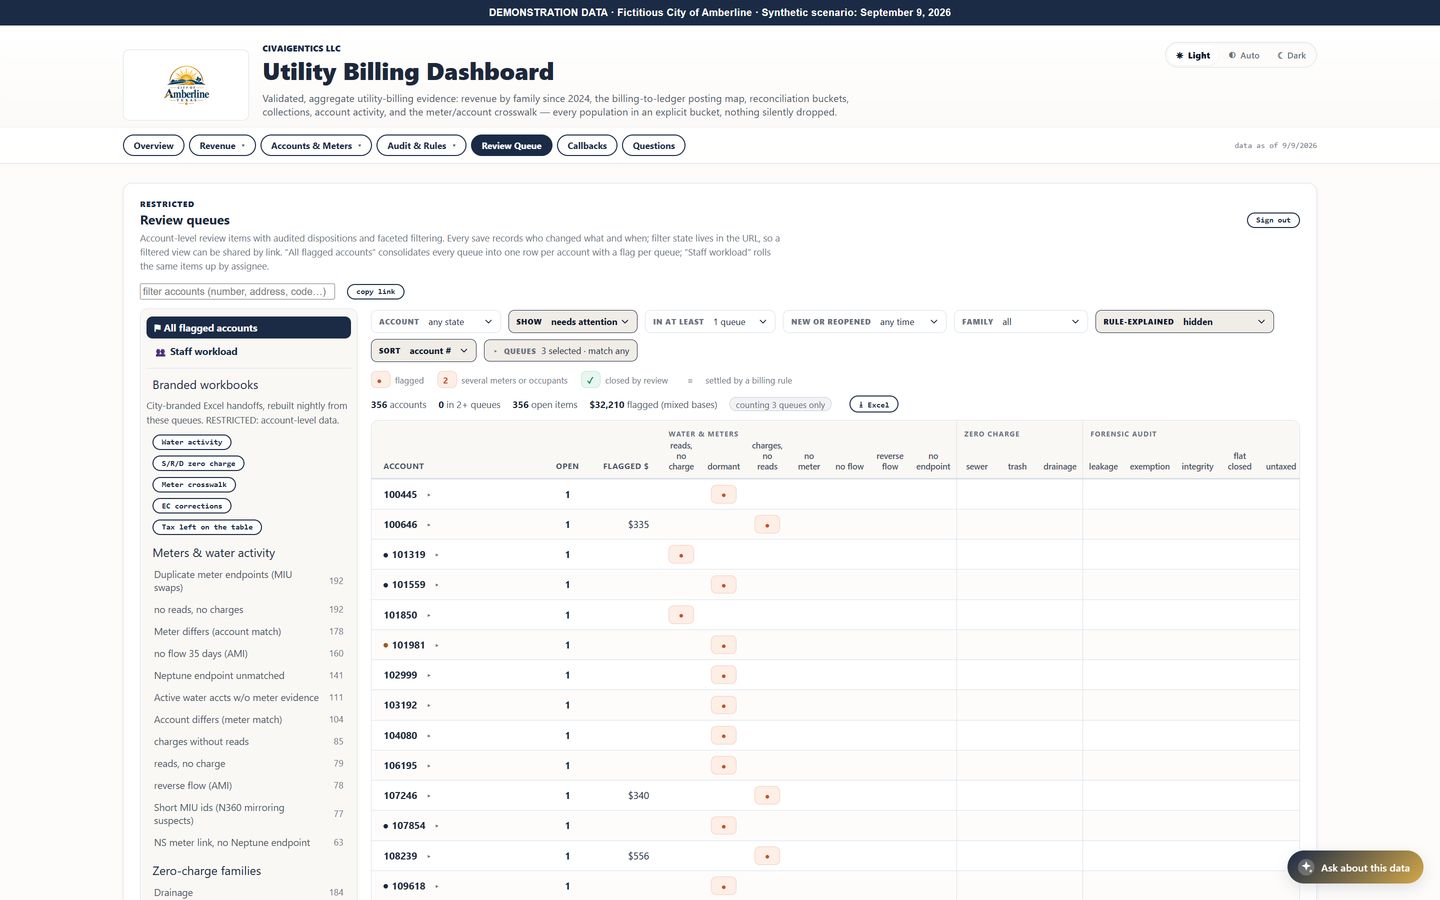Click the City of Amberline logo
Viewport: 1440px width, 900px height.
[186, 85]
